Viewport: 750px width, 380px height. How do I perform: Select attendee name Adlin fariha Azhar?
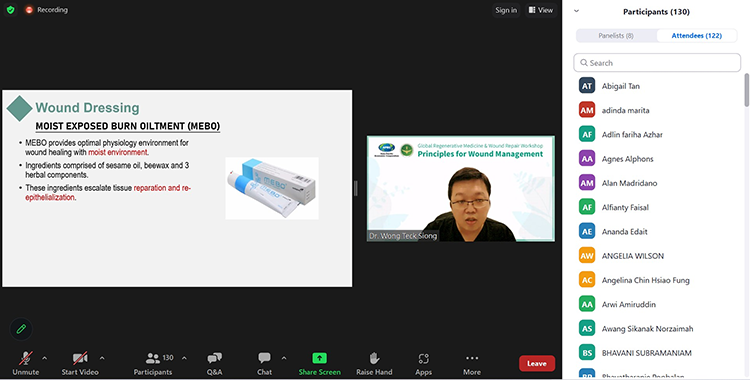pos(632,134)
